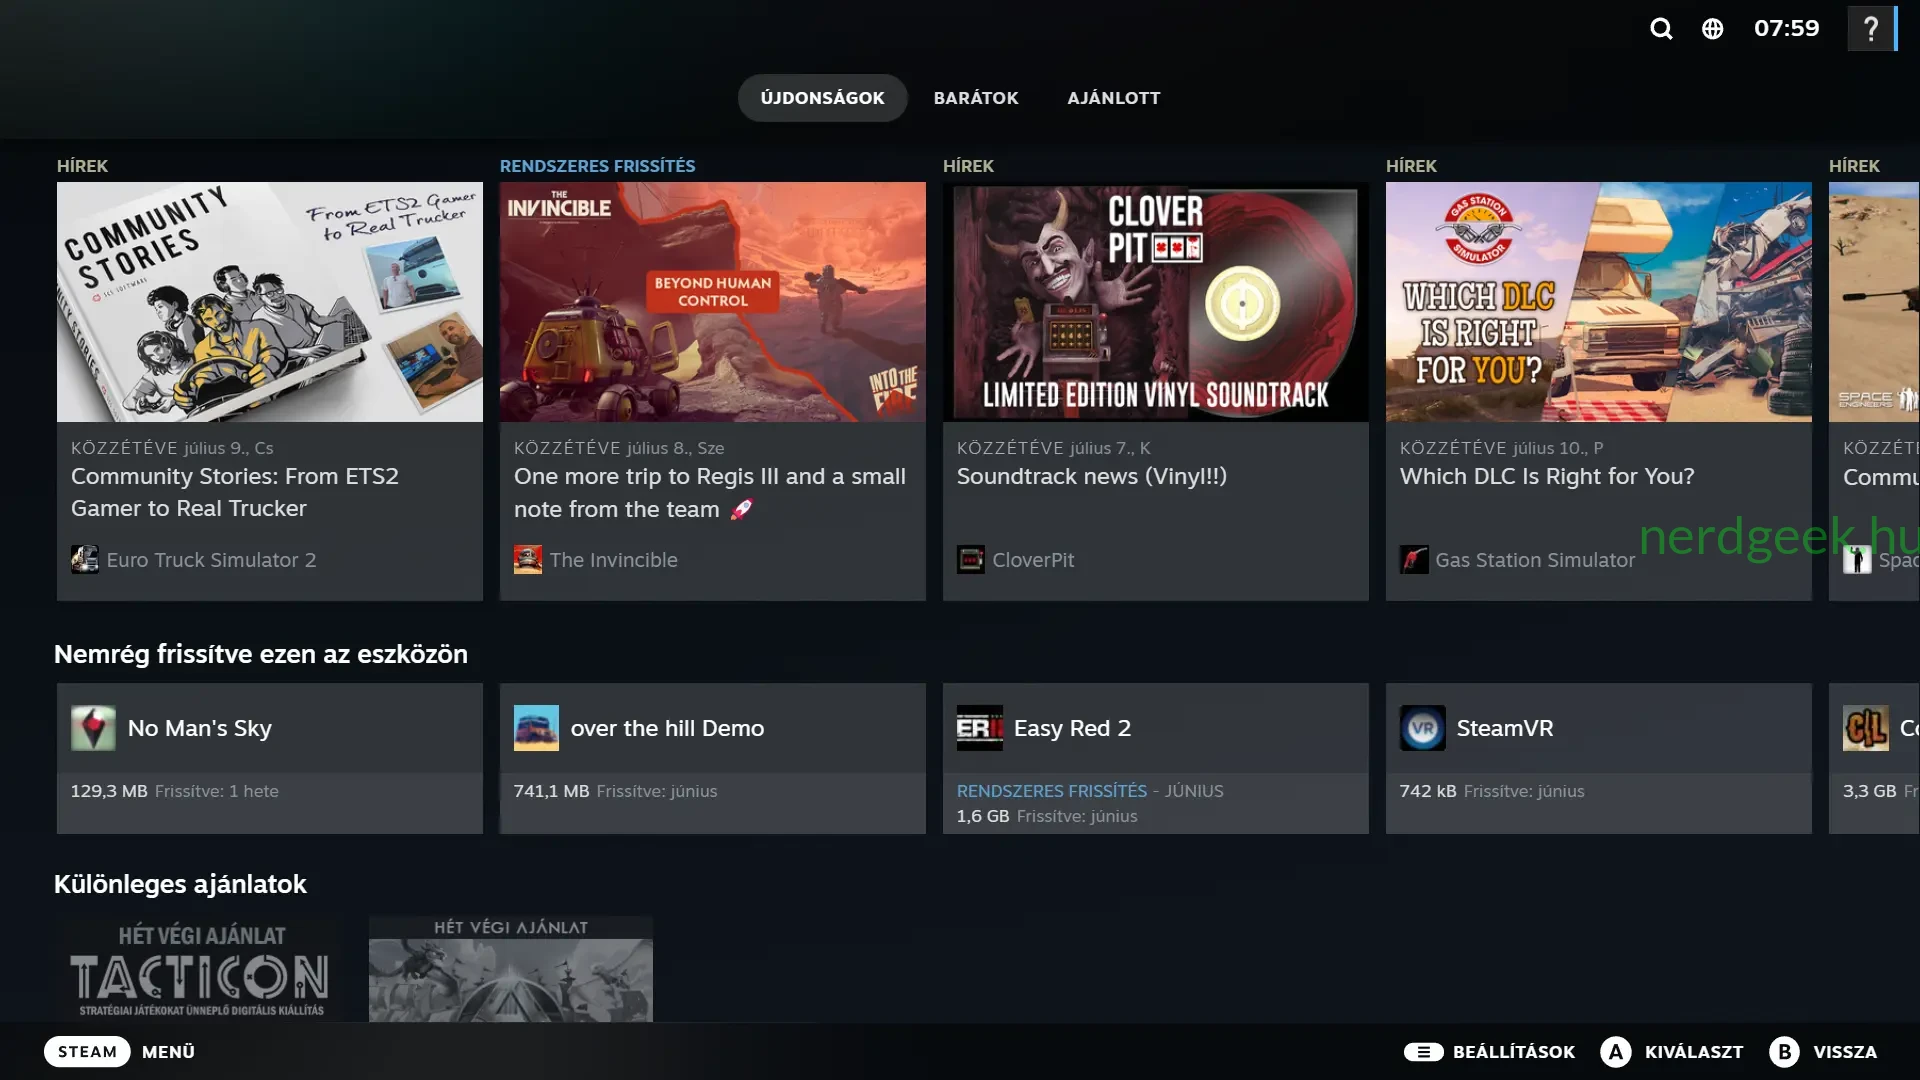Click the Beállítások label
Viewport: 1920px width, 1080px height.
click(1513, 1052)
